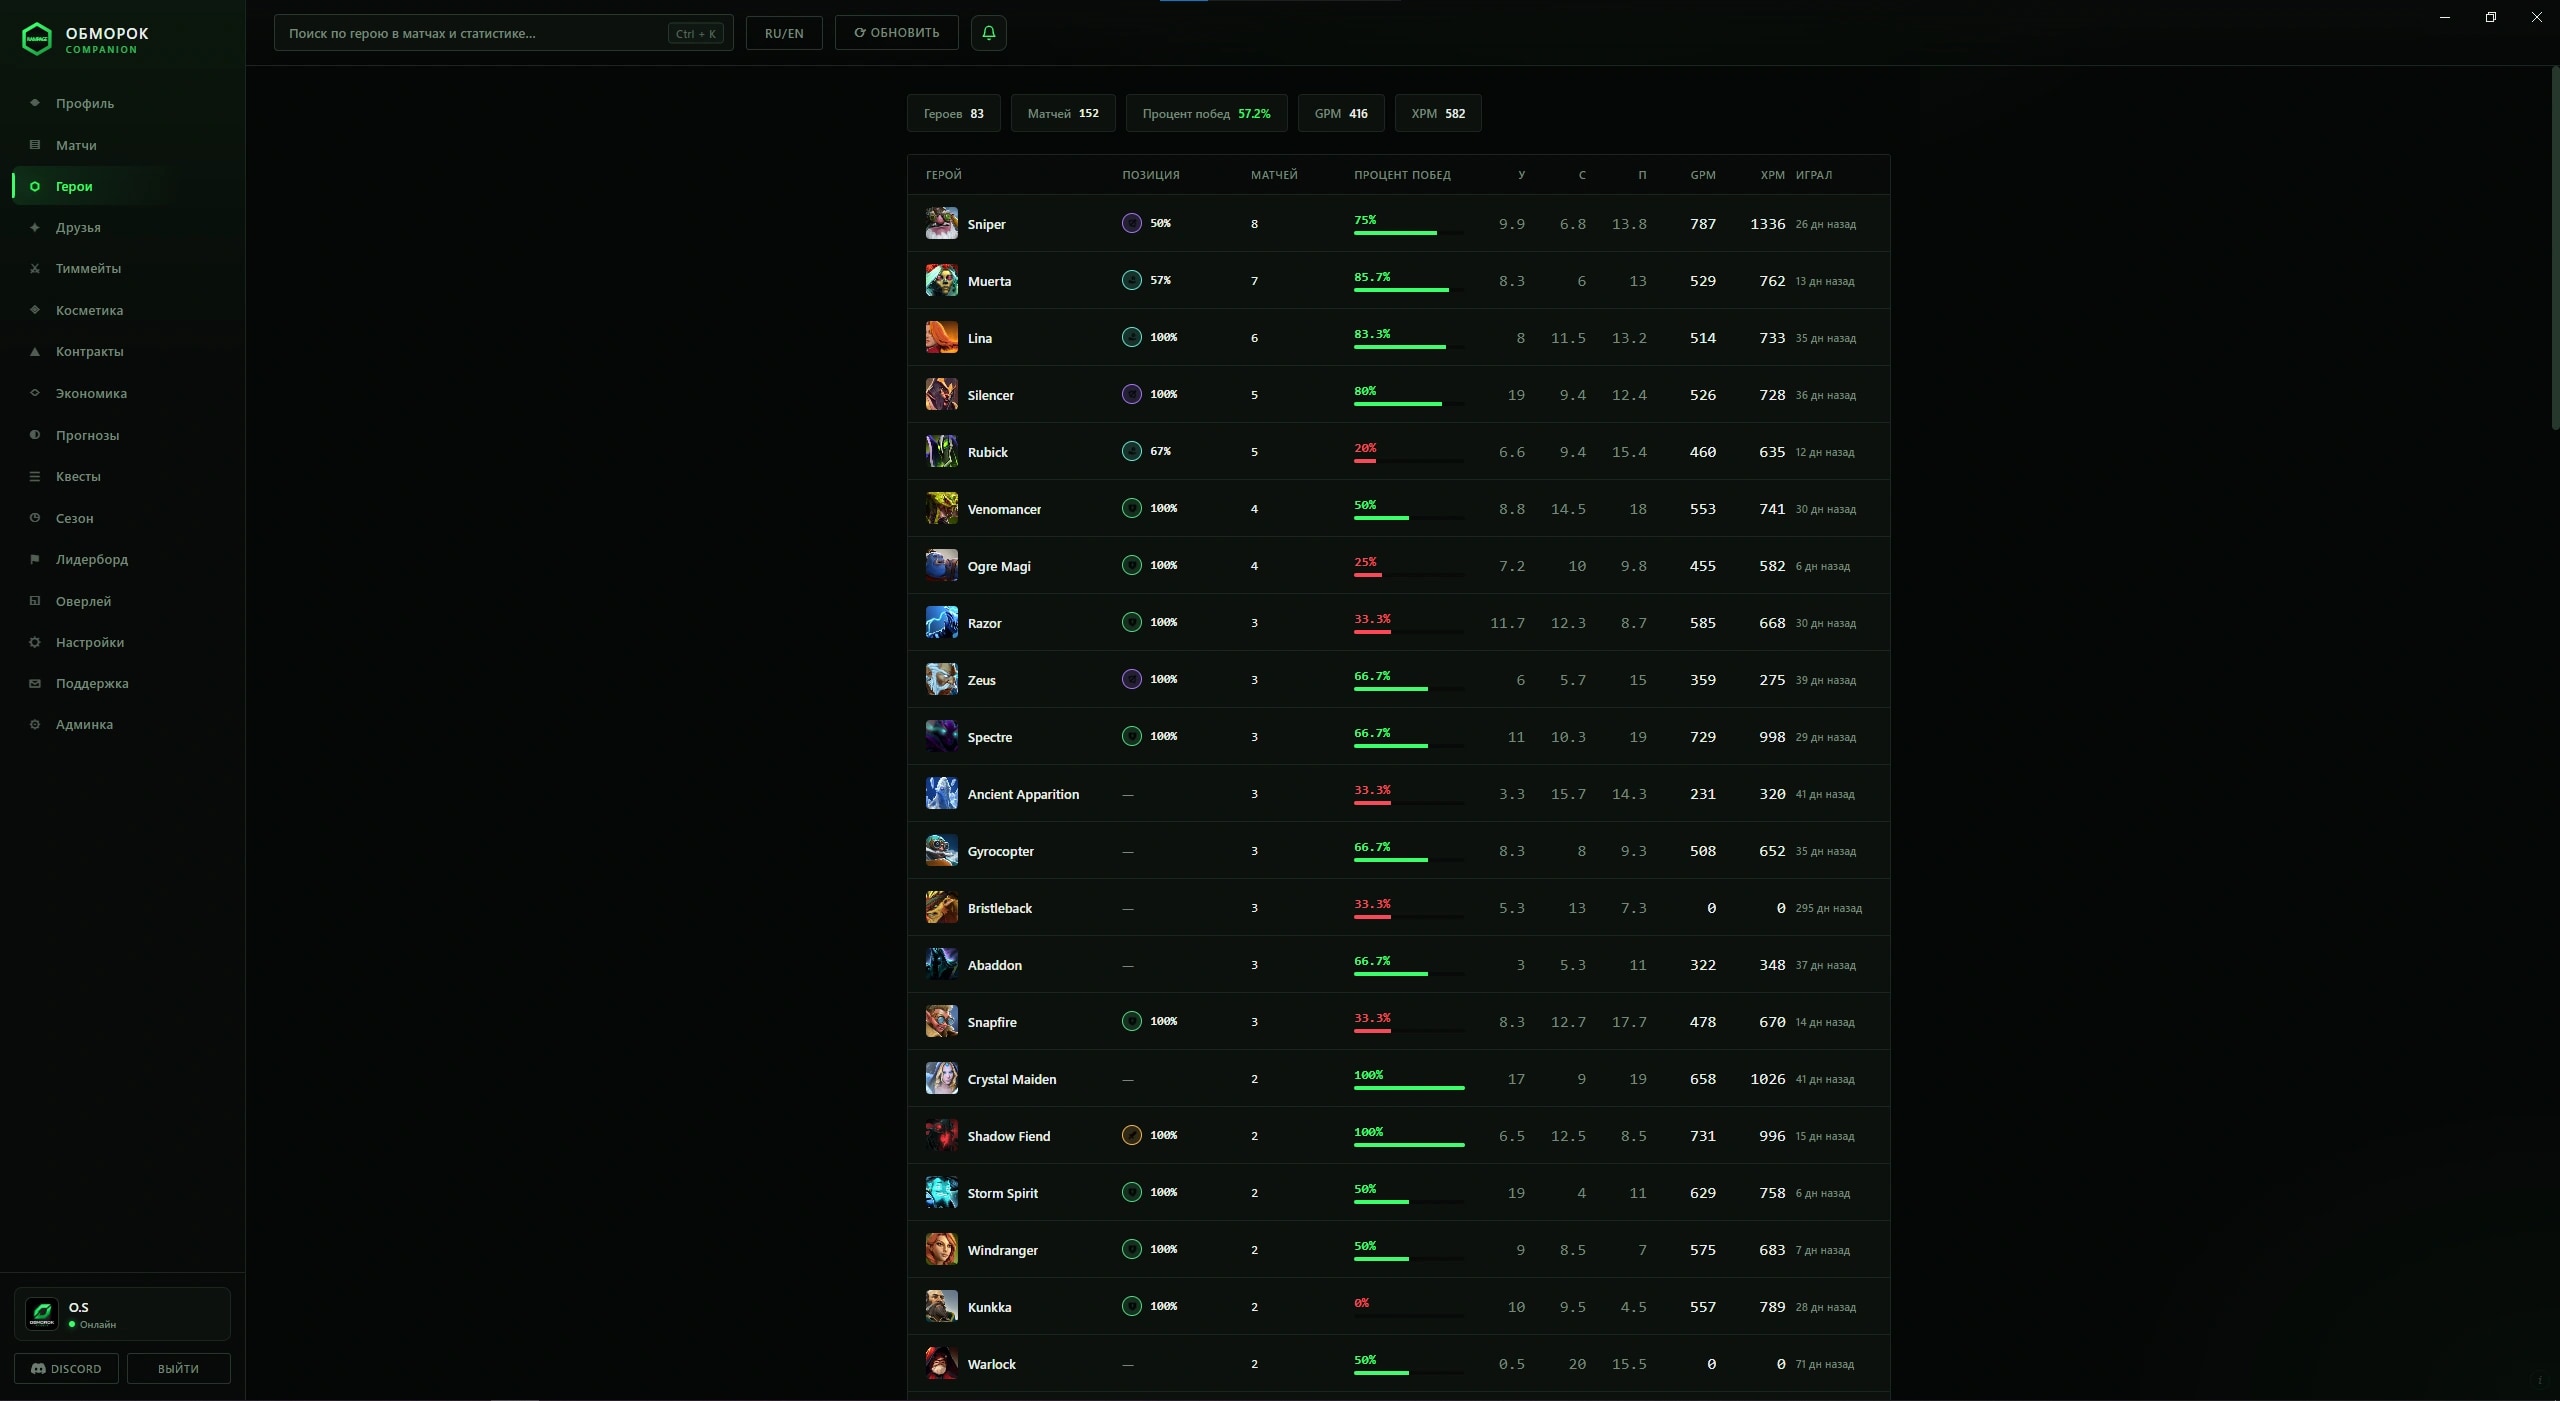The image size is (2560, 1401).
Task: Toggle the RU/EN language button
Action: (784, 33)
